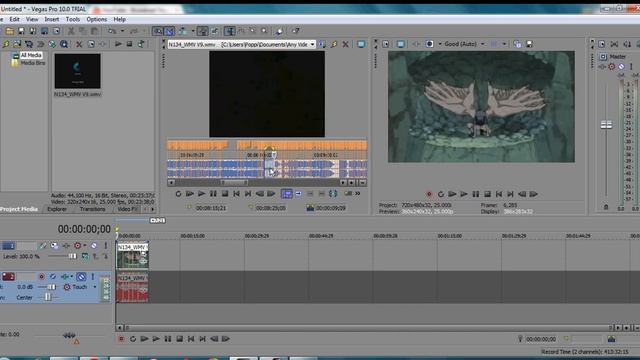Click the Master bus volume fader
This screenshot has width=640, height=360.
click(x=606, y=125)
